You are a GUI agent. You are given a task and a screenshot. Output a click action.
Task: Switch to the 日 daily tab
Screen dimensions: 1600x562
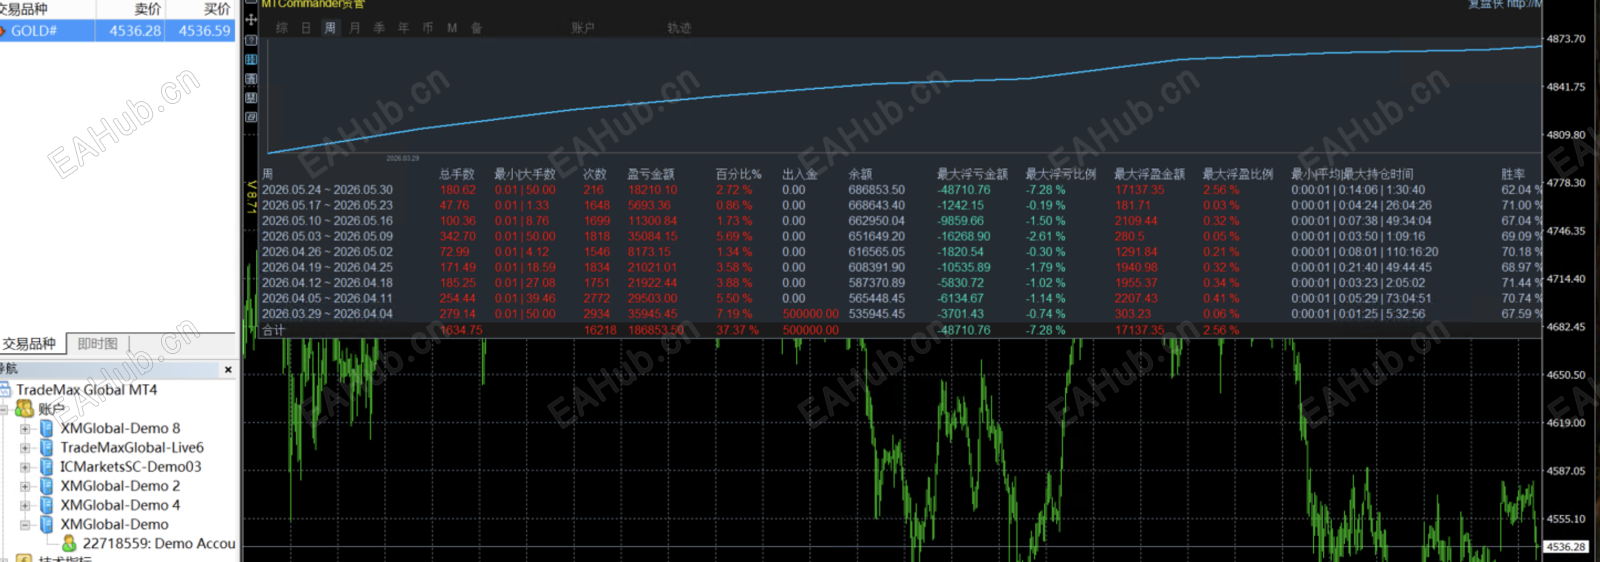[x=306, y=28]
